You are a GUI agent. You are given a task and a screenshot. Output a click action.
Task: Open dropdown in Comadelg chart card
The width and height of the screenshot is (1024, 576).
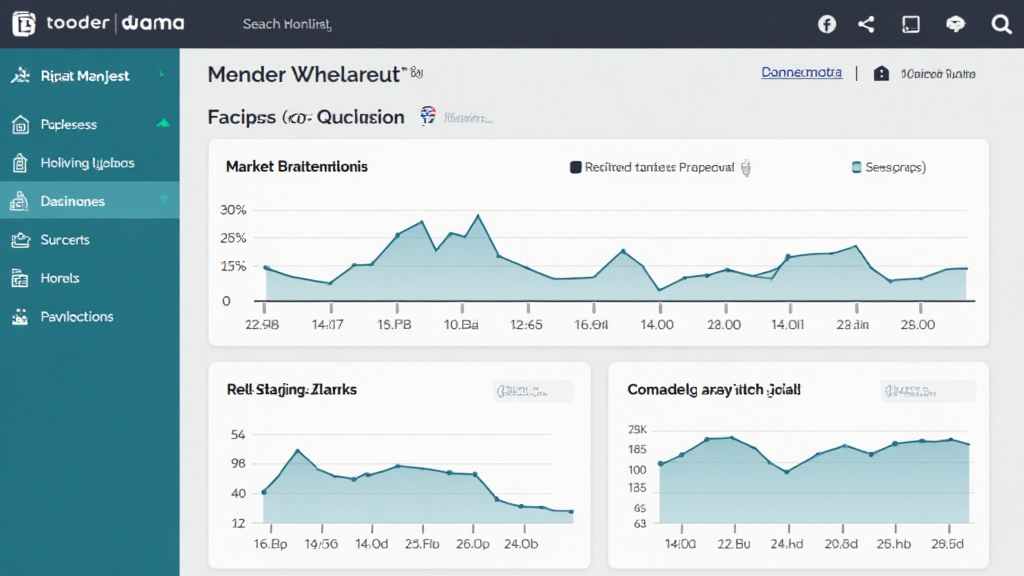coord(921,391)
